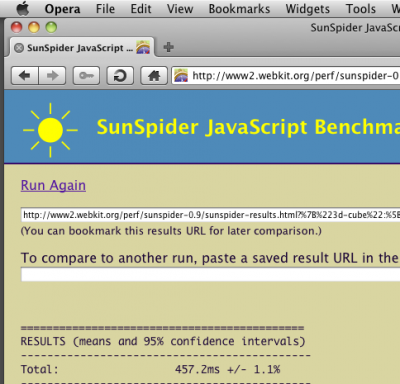Screen dimensions: 400x384
Task: Click the tab's page thumbnail icon
Action: 143,47
